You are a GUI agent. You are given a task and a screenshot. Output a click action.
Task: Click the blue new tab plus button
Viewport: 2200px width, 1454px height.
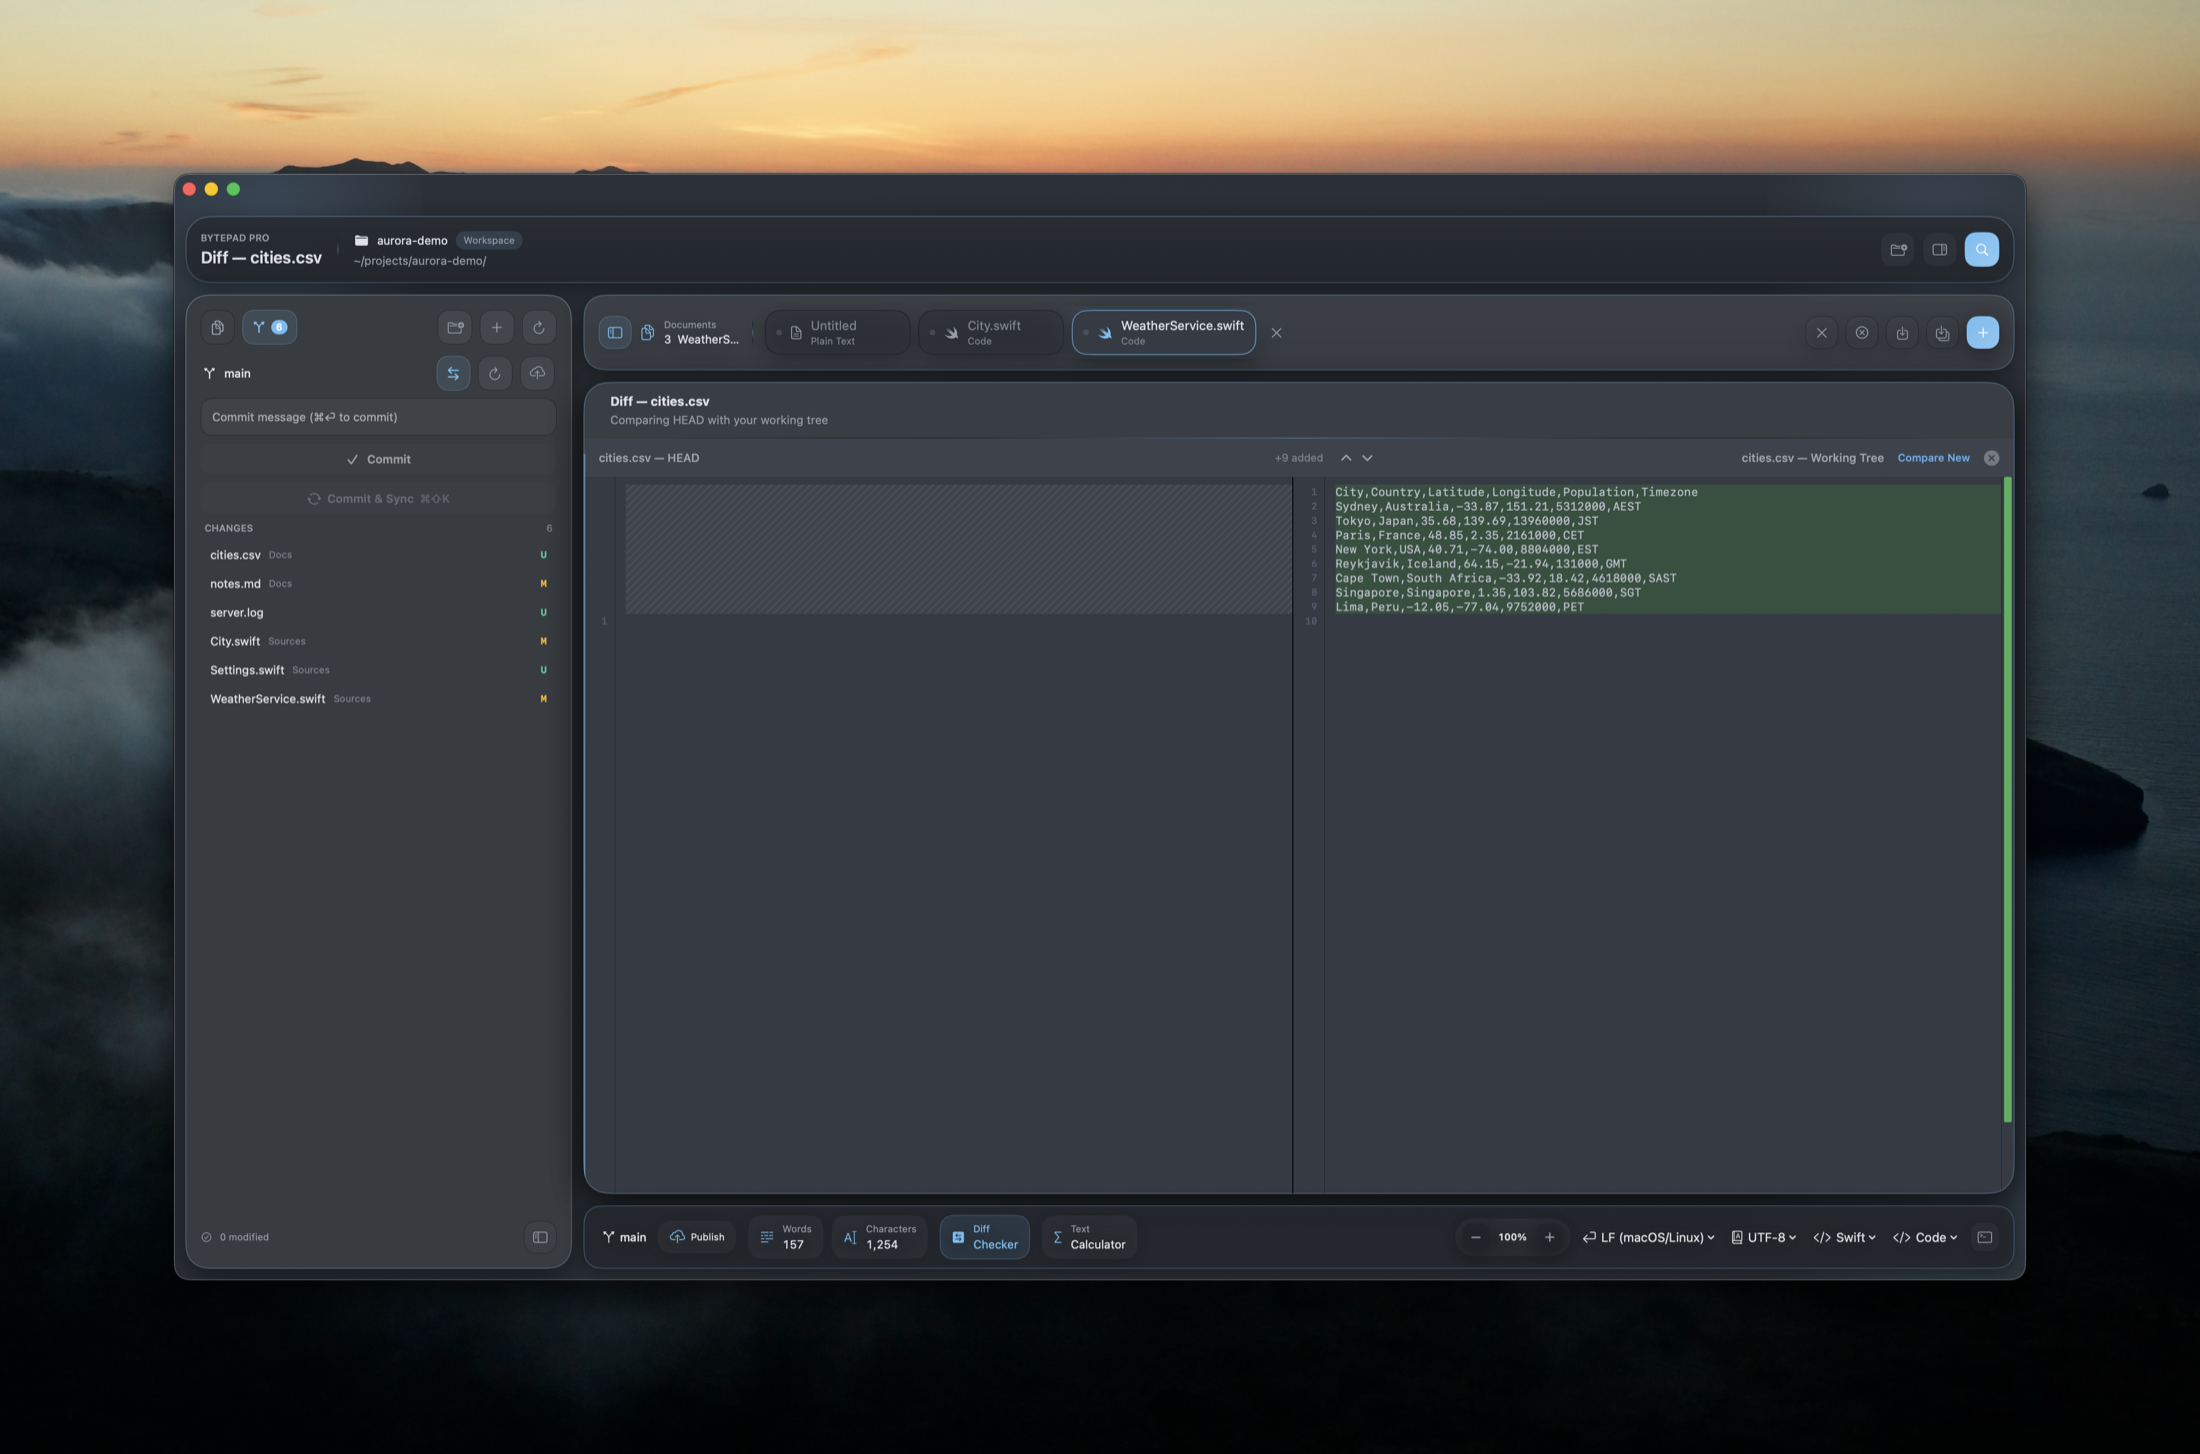point(1982,333)
